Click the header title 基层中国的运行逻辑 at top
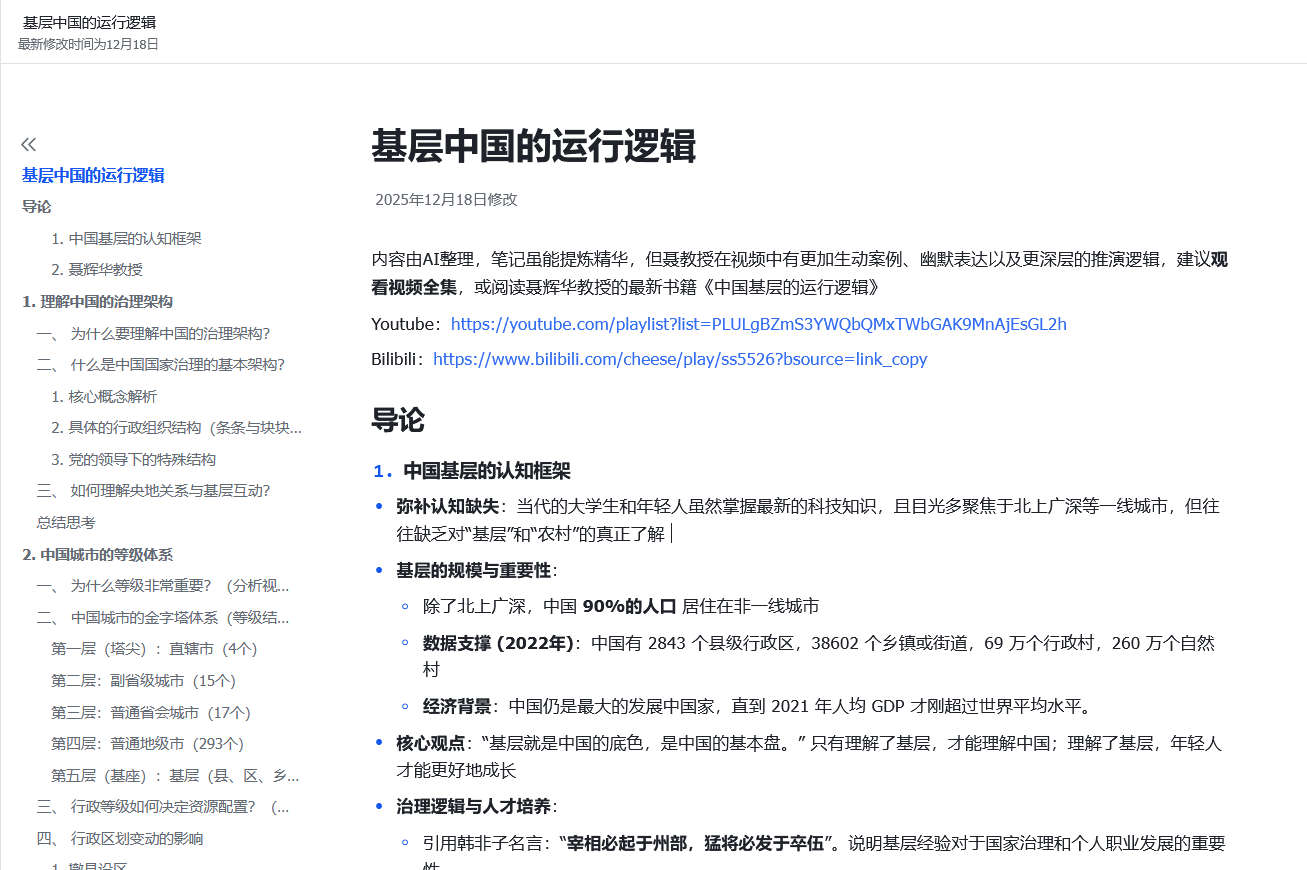The height and width of the screenshot is (870, 1307). tap(89, 22)
